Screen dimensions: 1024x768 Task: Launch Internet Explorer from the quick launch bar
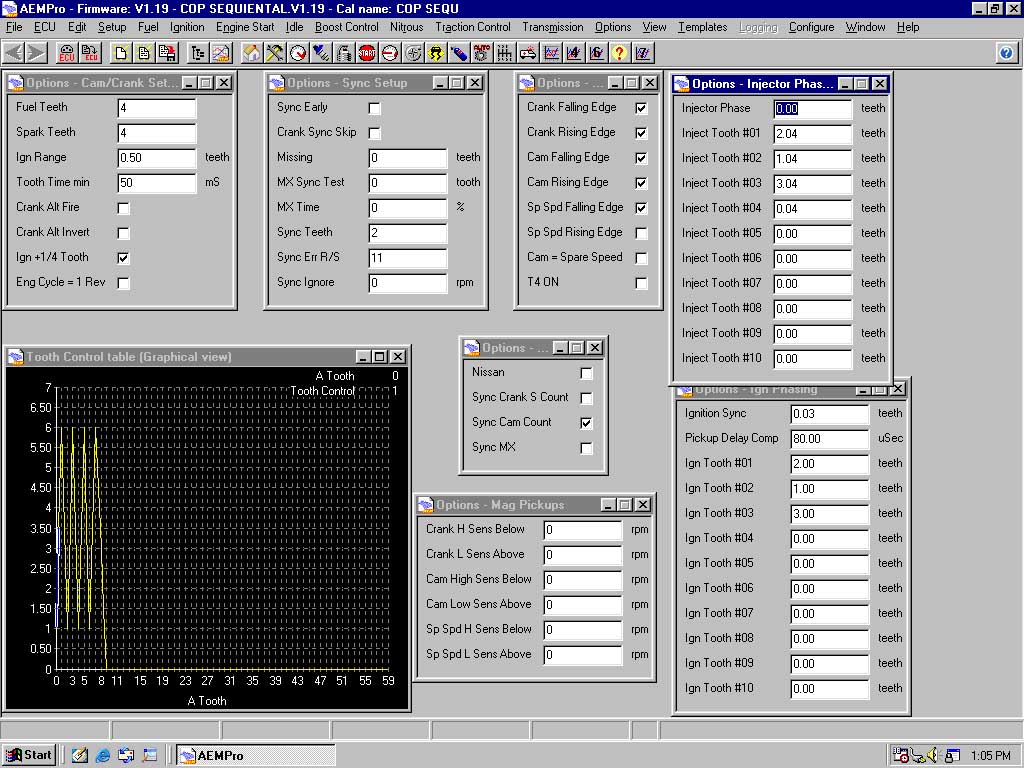click(x=103, y=755)
